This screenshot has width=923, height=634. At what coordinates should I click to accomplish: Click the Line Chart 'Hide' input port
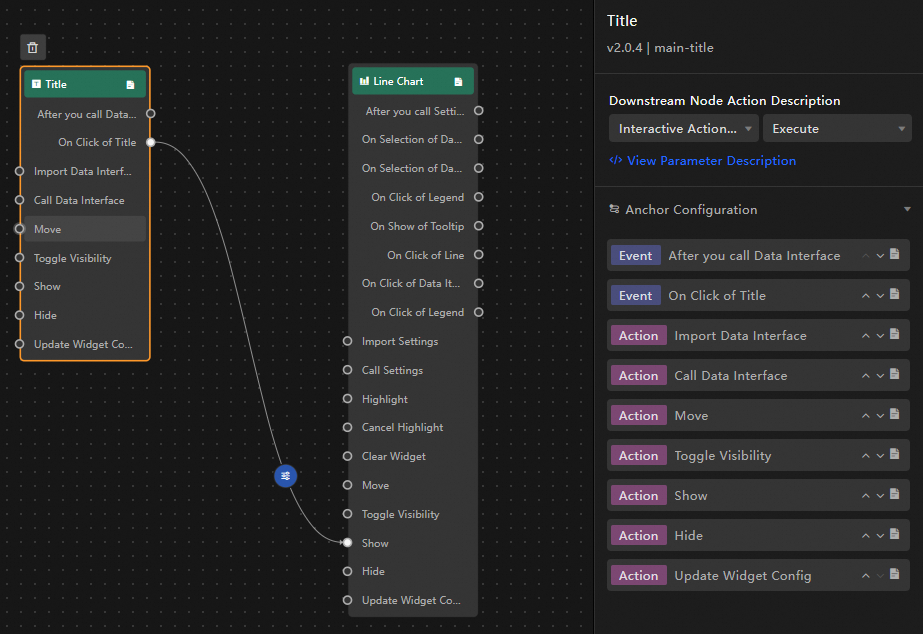coord(348,571)
